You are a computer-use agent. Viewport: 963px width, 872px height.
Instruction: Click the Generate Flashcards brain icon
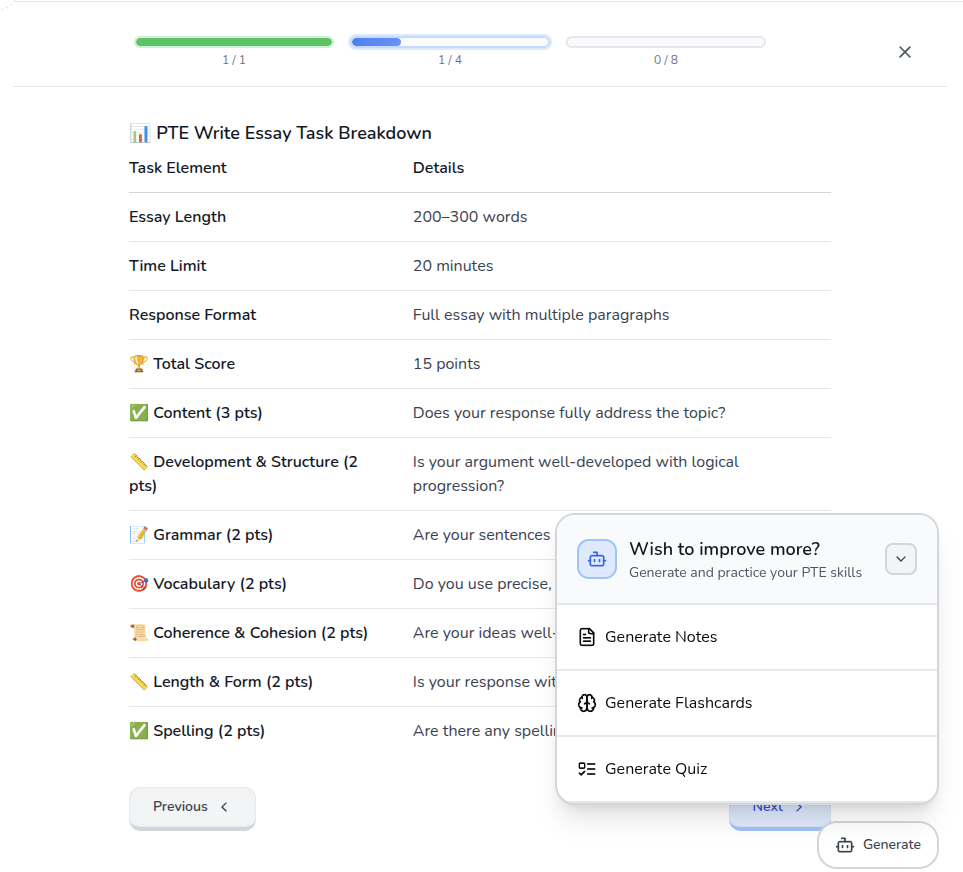[587, 703]
